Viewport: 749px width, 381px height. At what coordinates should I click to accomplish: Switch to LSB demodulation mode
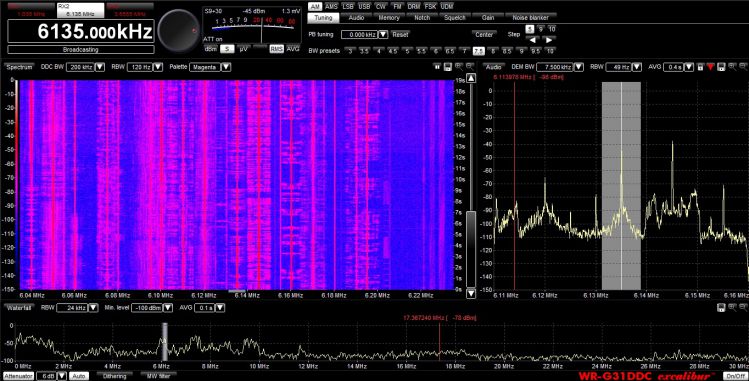pyautogui.click(x=348, y=7)
